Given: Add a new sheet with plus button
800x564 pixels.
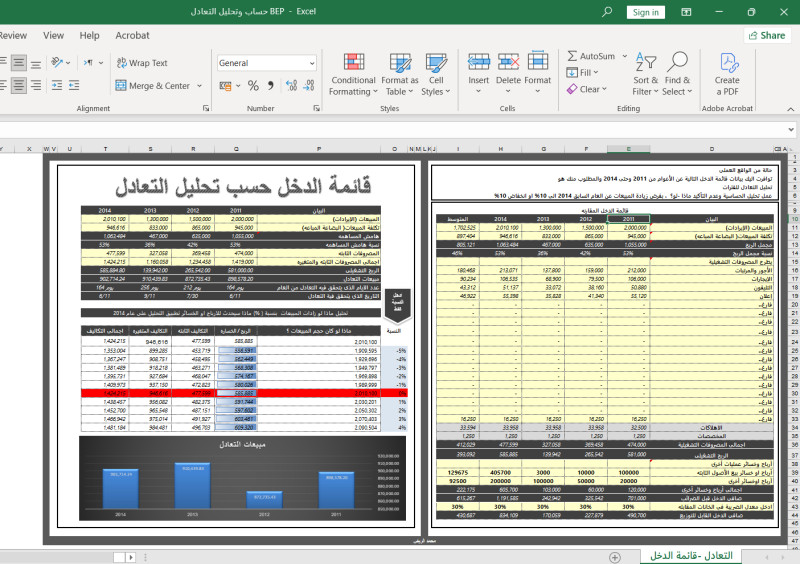Looking at the screenshot, I should [615, 555].
